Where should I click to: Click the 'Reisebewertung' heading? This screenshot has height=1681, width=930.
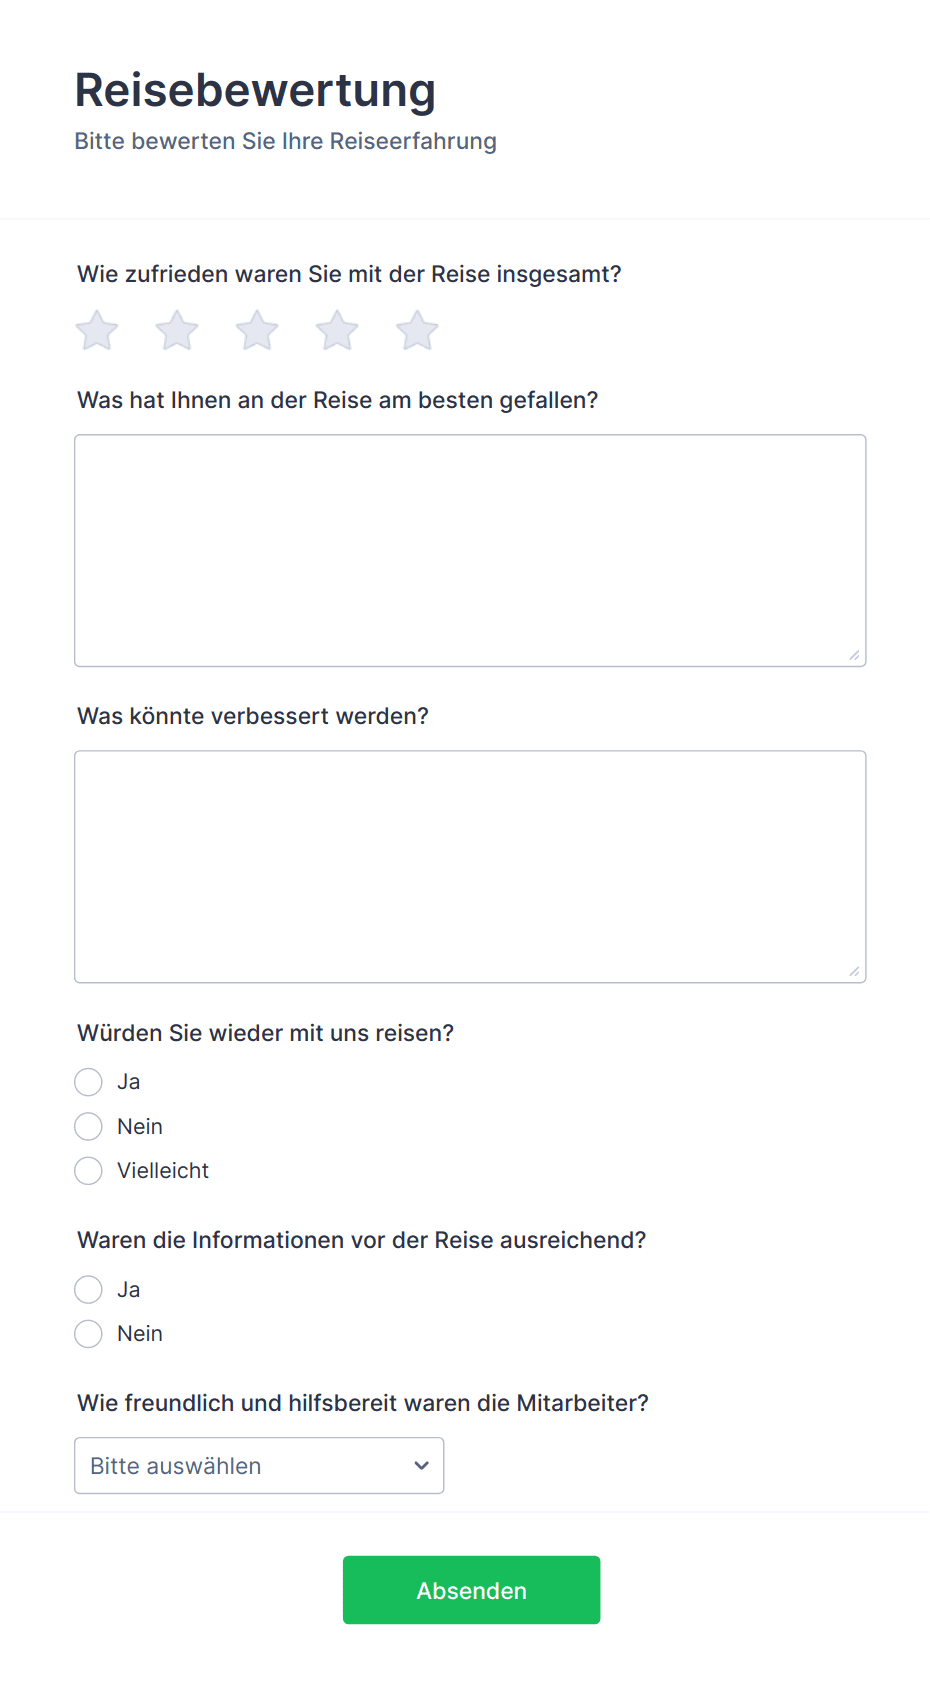[x=255, y=90]
